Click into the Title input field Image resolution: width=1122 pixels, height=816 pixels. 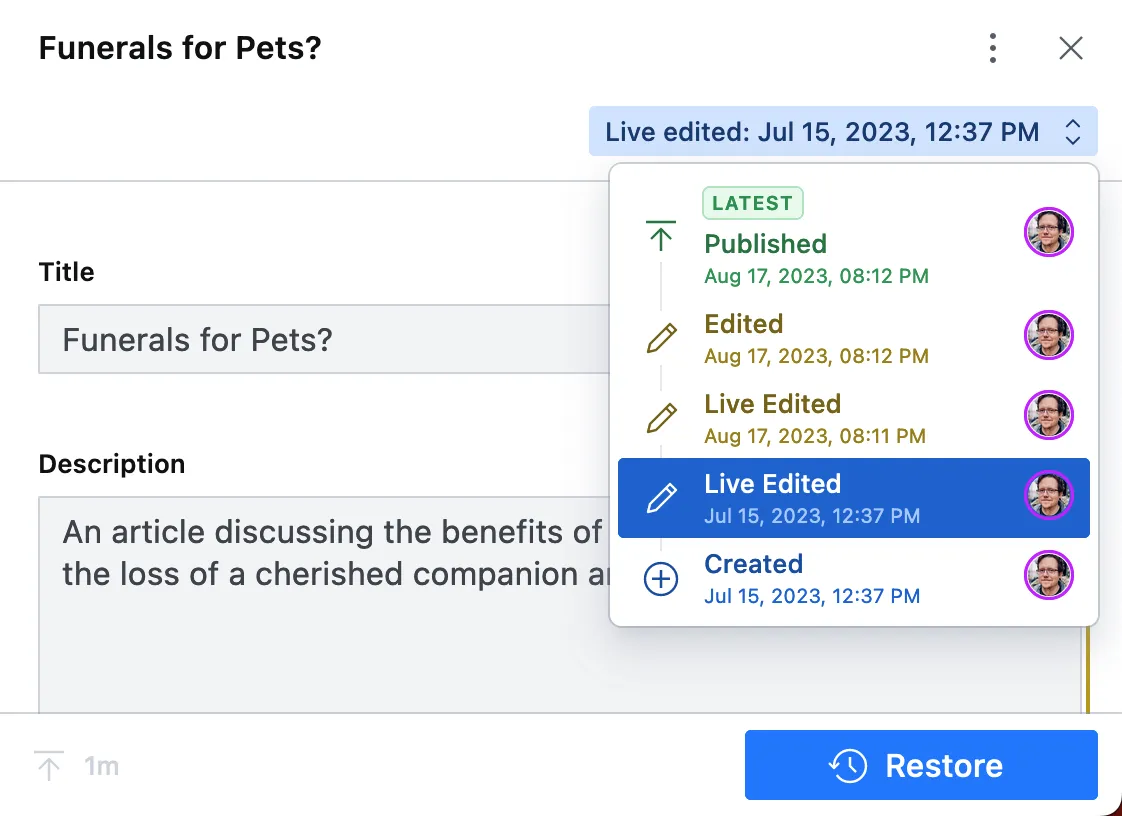click(320, 340)
